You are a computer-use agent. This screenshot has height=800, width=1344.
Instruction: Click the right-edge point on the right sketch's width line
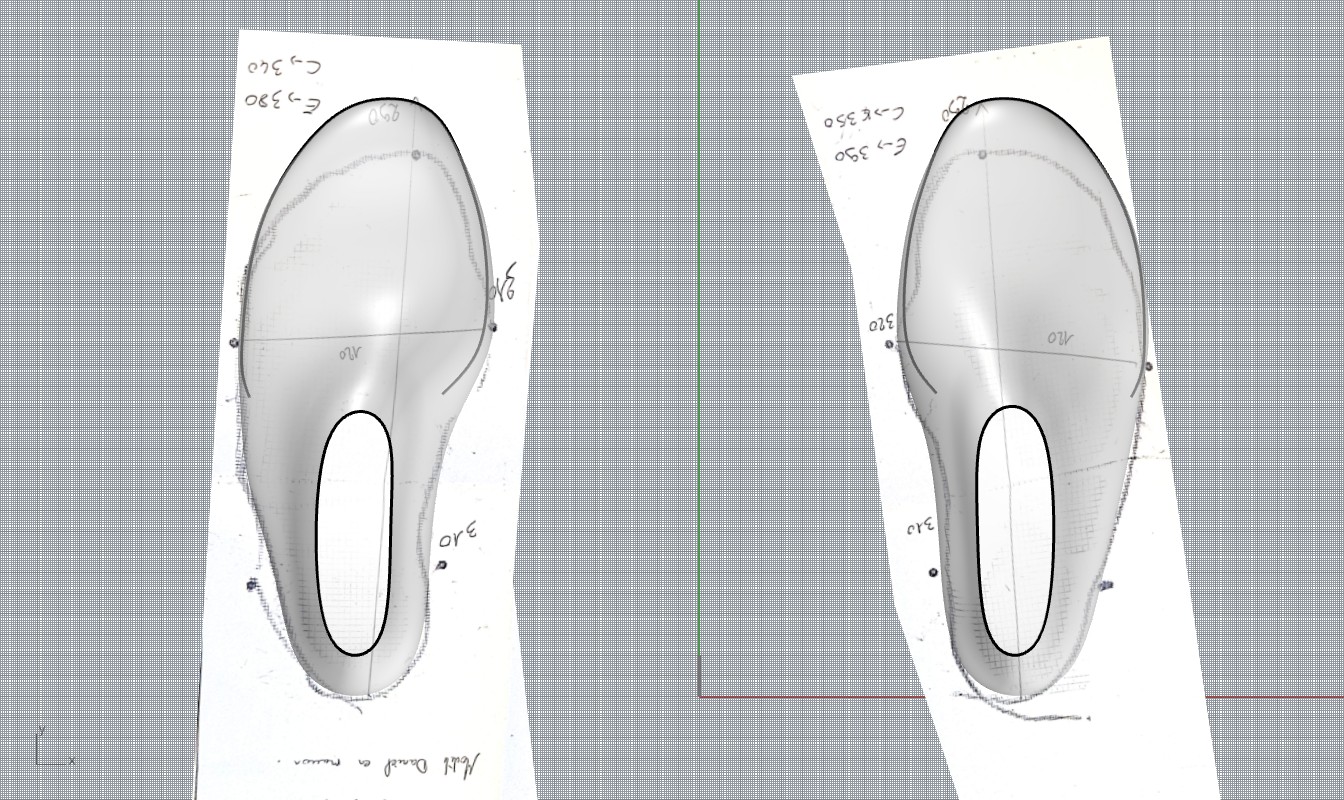(1148, 367)
